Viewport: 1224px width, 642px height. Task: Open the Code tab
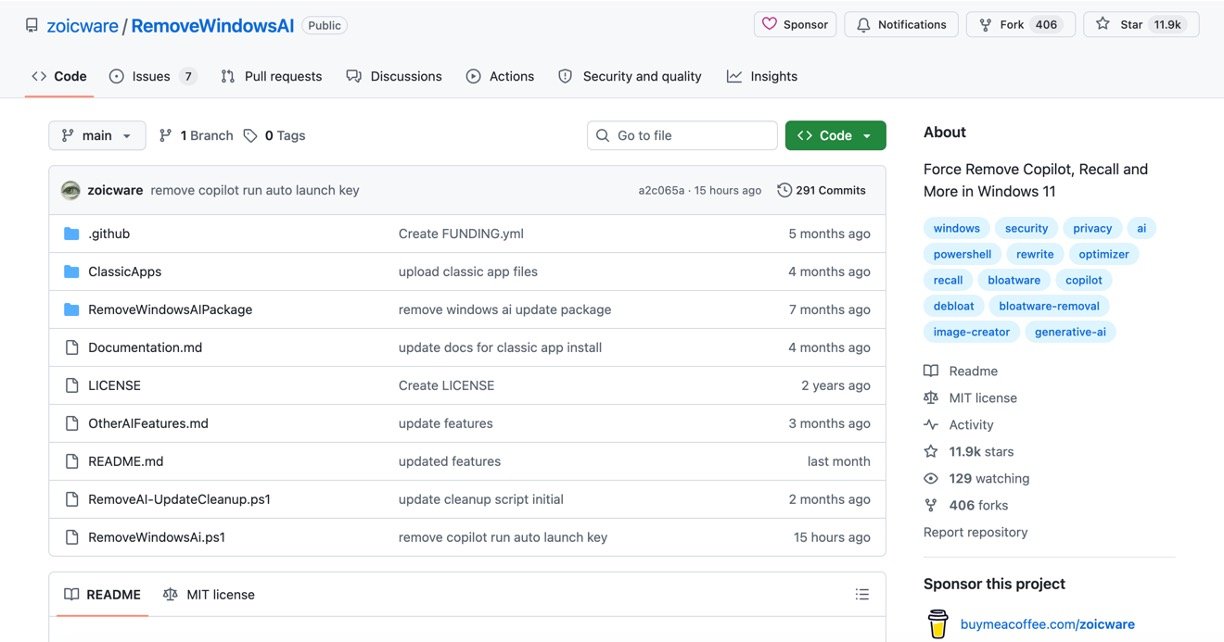(59, 76)
